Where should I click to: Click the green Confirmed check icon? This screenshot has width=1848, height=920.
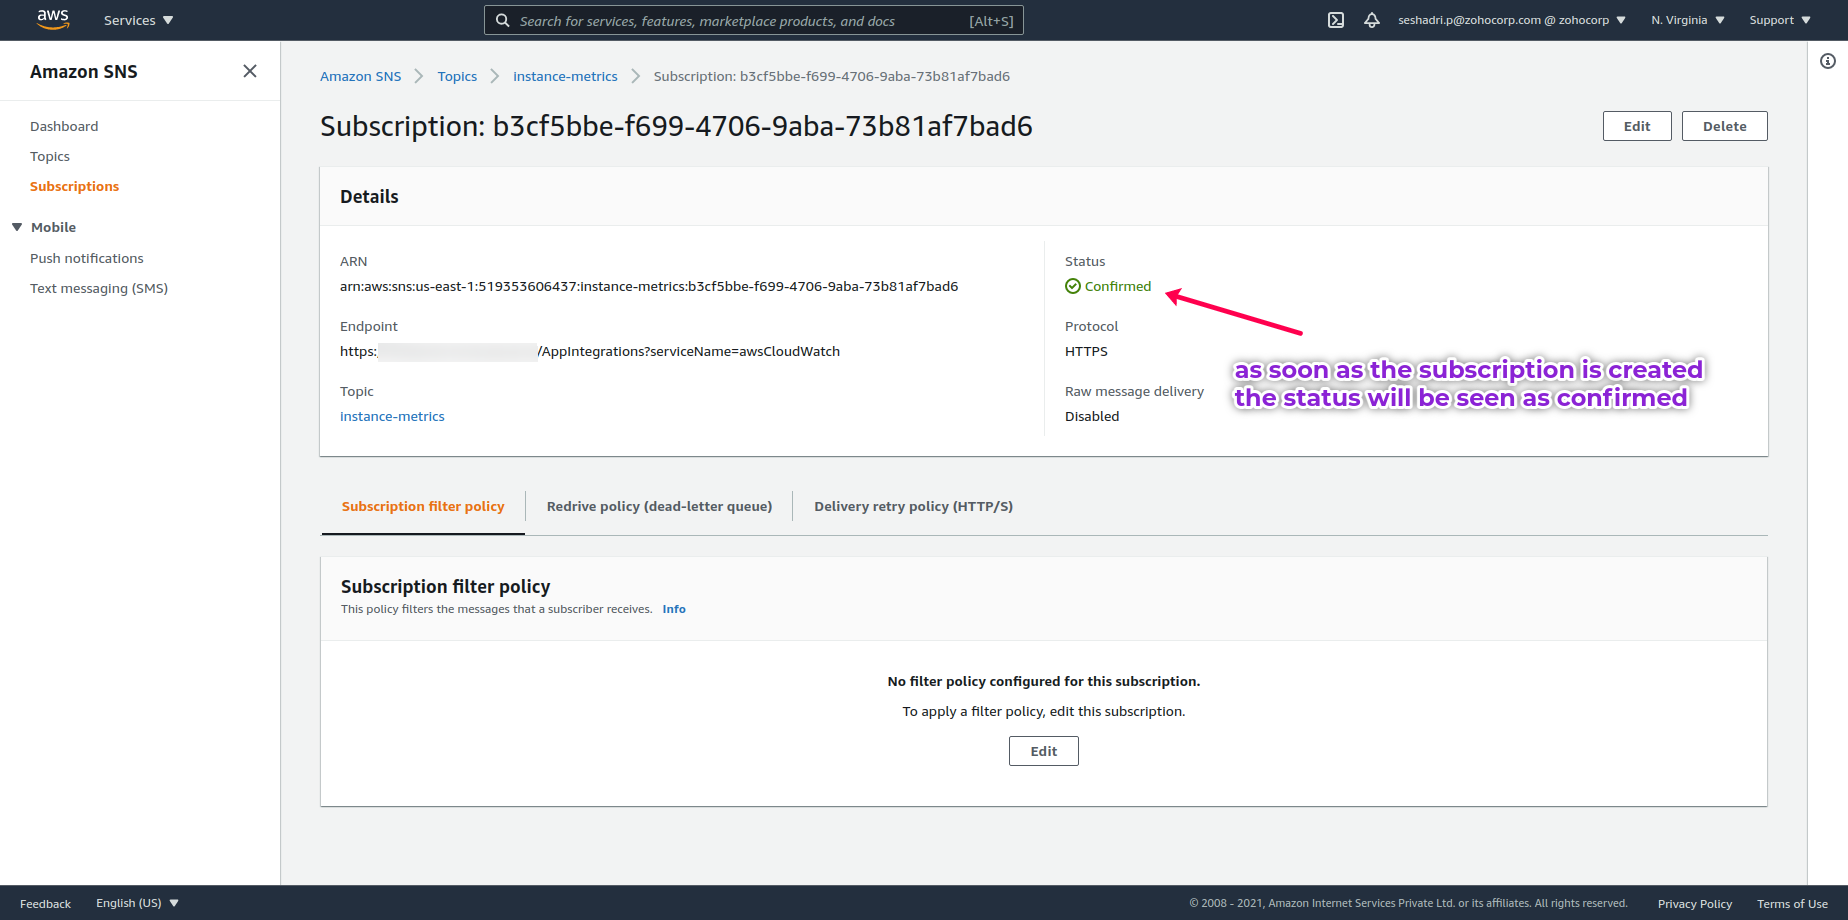coord(1073,286)
